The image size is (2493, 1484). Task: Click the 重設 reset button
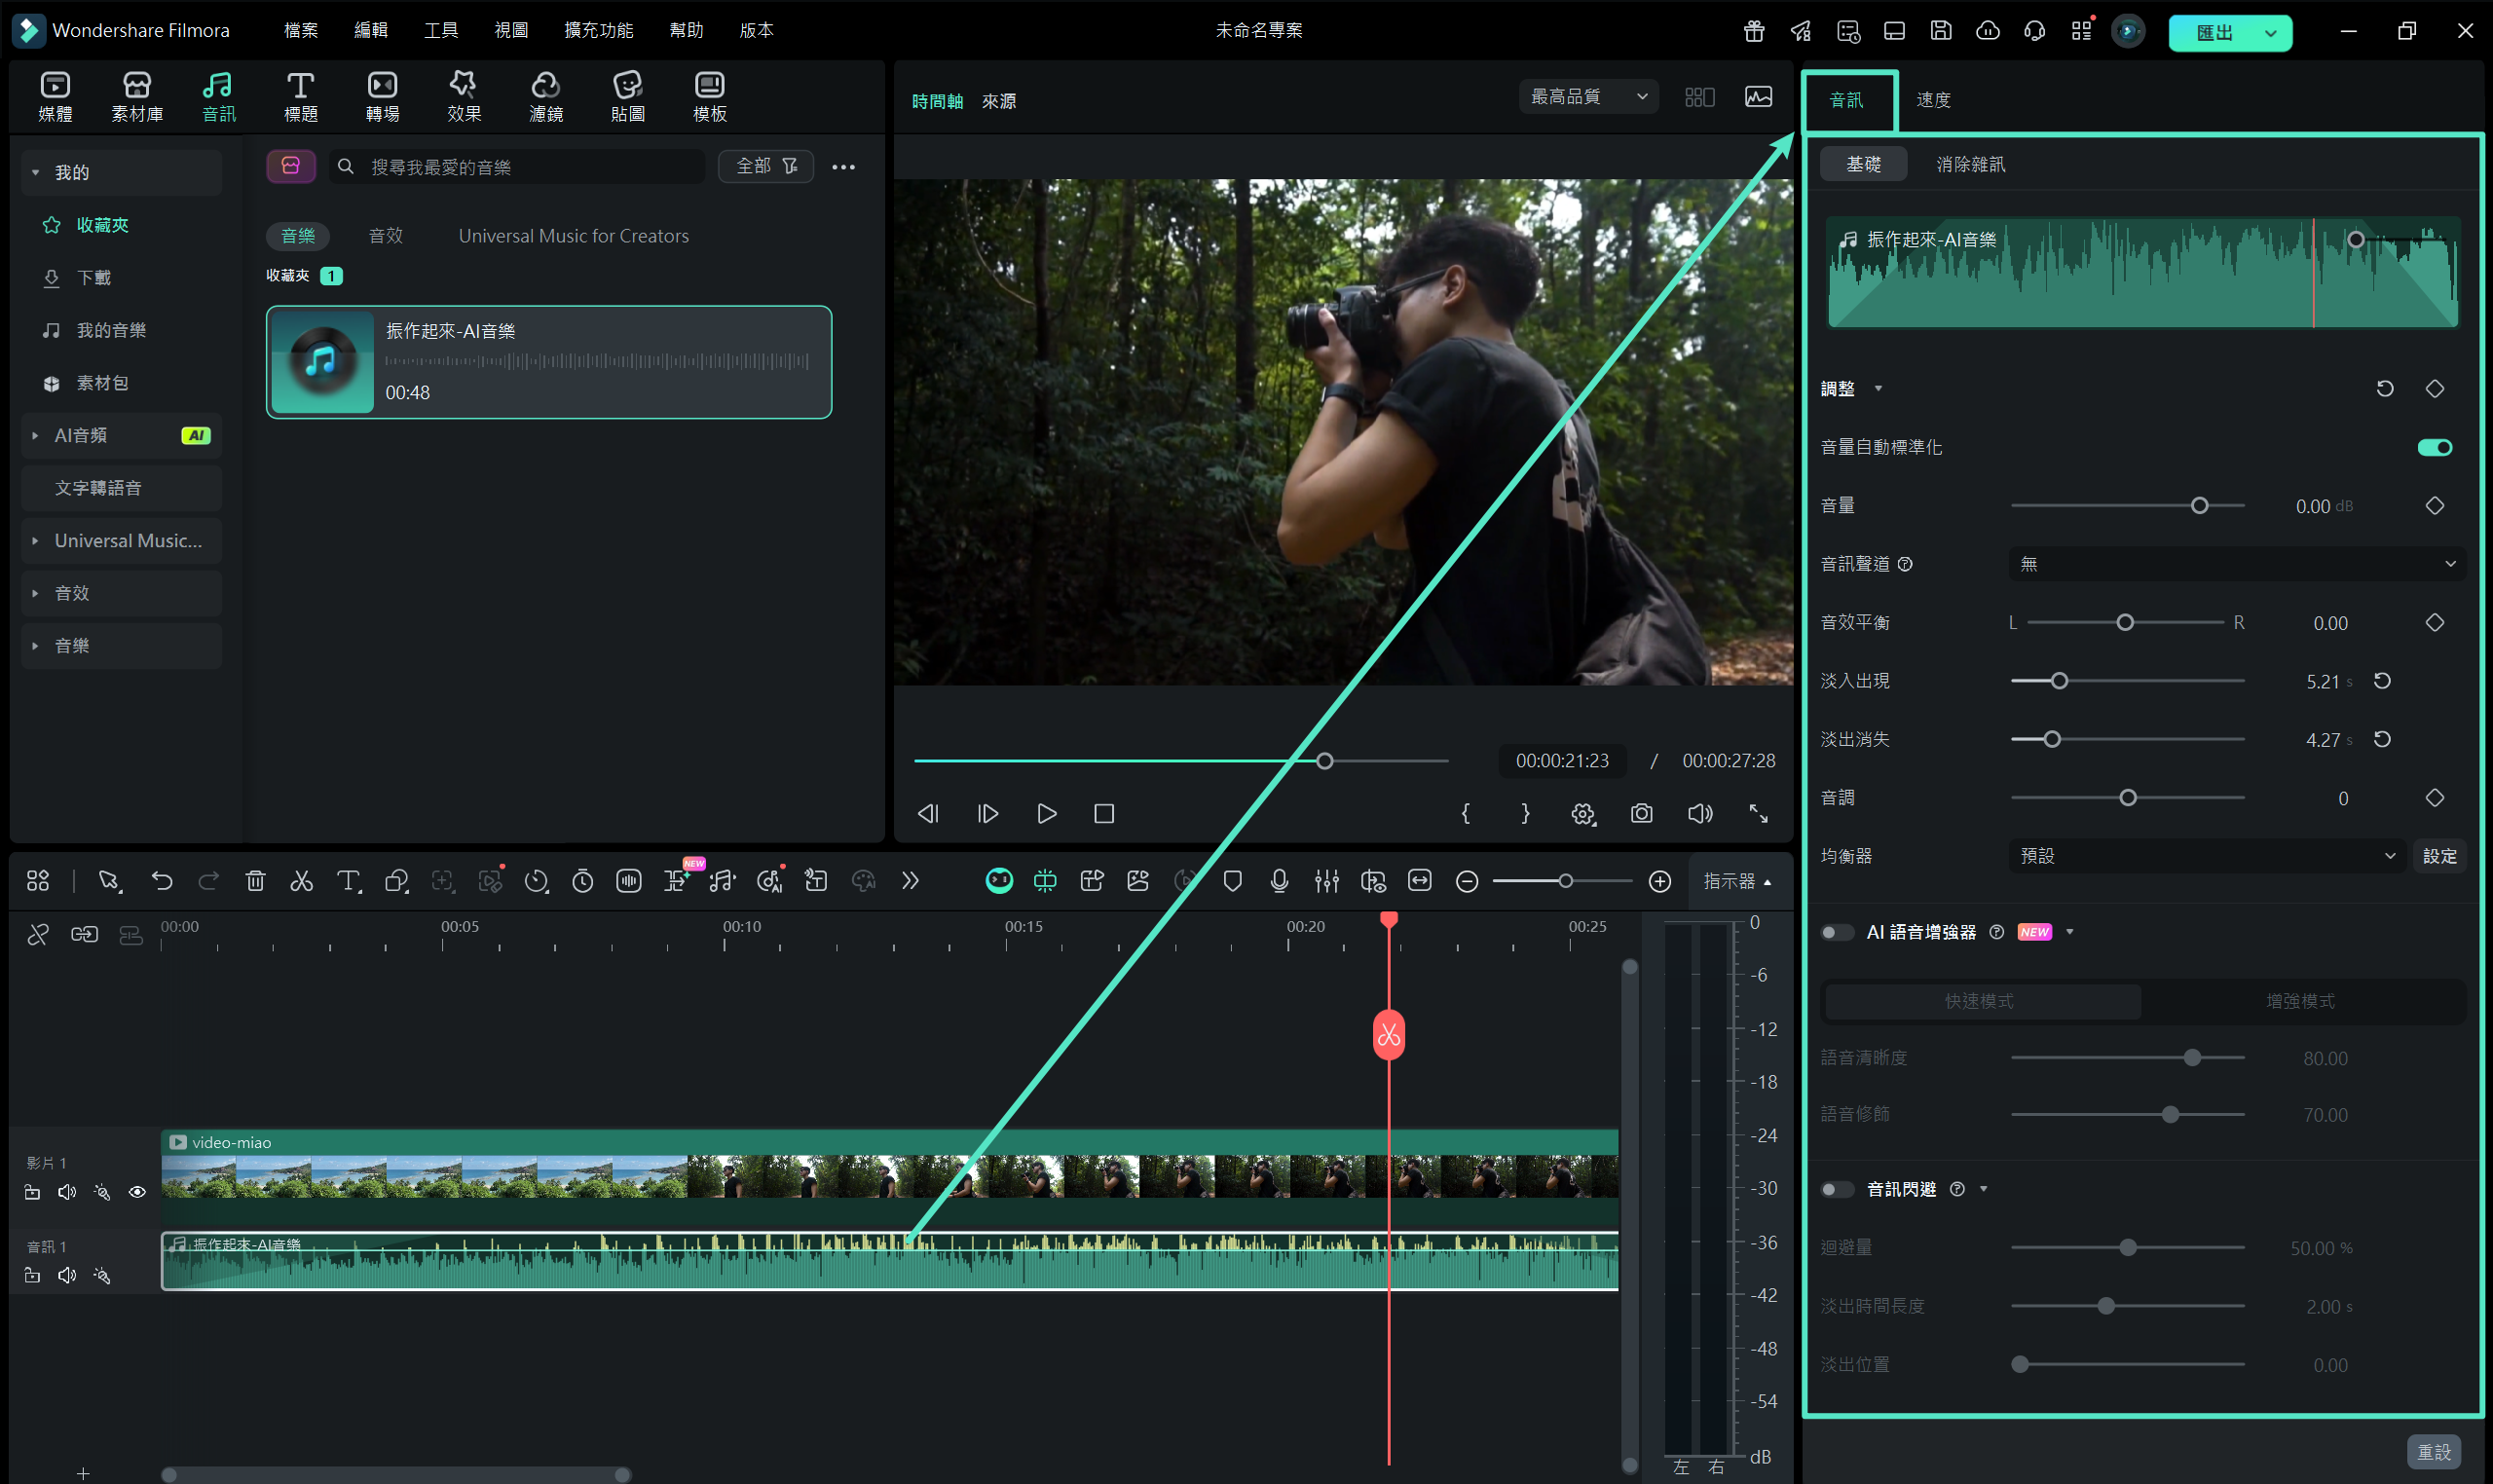coord(2433,1451)
